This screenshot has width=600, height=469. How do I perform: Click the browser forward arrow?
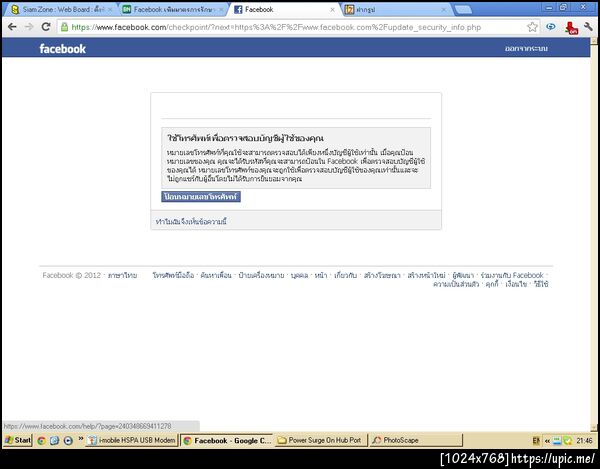tap(29, 27)
